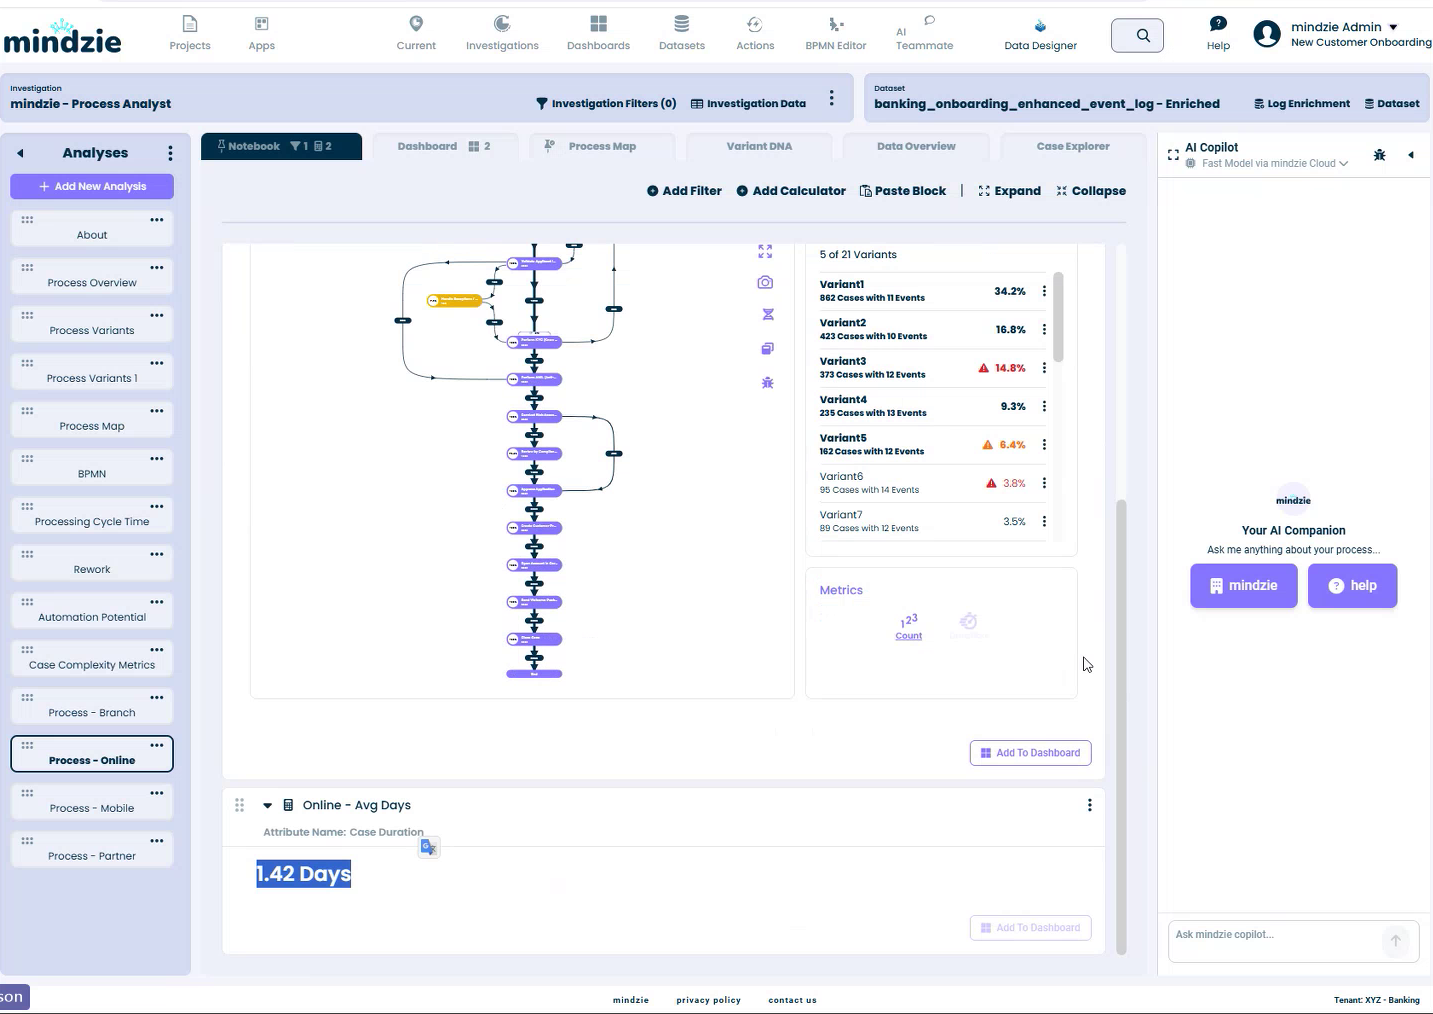Image resolution: width=1433 pixels, height=1014 pixels.
Task: Switch to the Data Overview tab
Action: 916,146
